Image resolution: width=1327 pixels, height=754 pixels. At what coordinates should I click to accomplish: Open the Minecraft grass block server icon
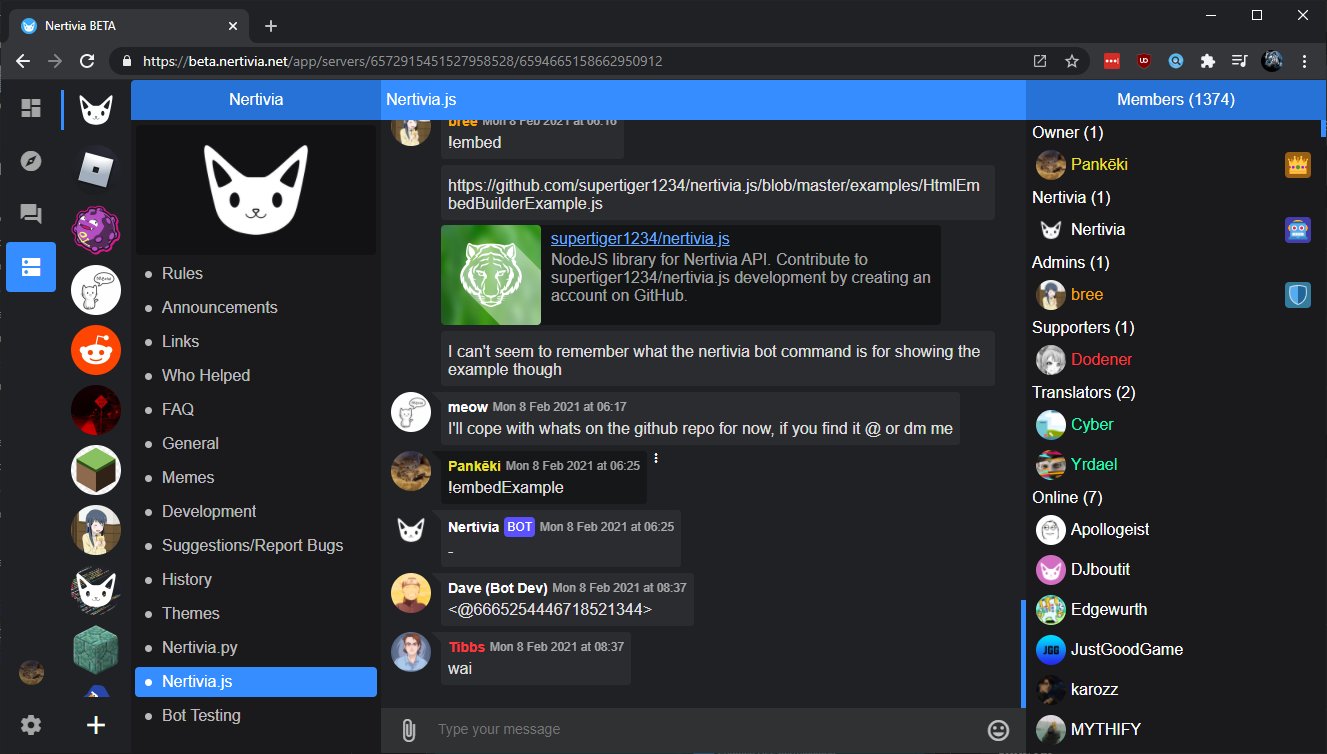point(96,470)
